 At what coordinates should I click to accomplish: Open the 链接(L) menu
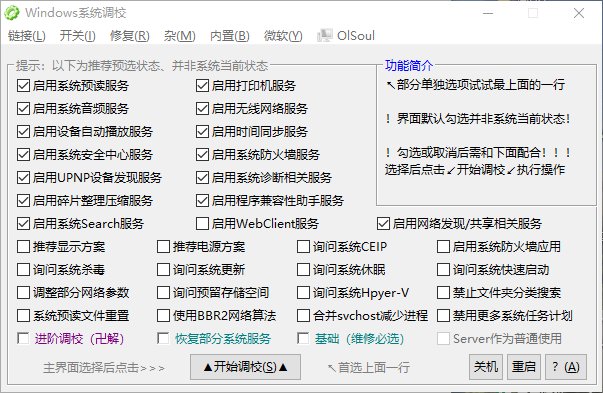click(27, 36)
